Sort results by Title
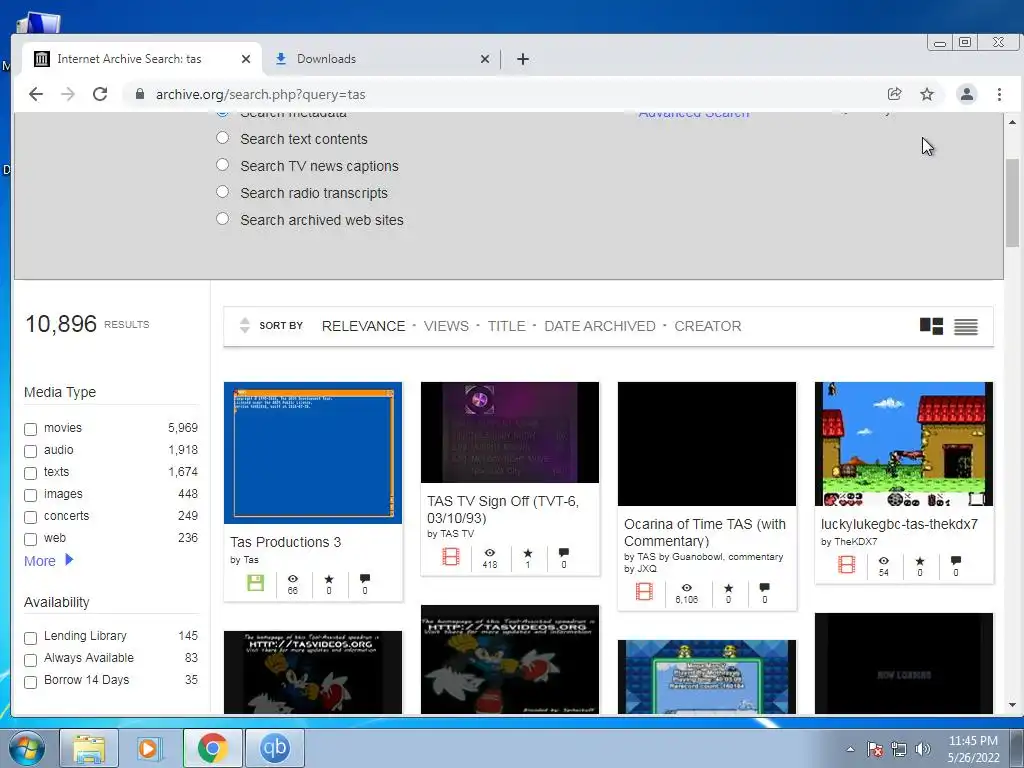This screenshot has height=768, width=1024. (x=506, y=326)
